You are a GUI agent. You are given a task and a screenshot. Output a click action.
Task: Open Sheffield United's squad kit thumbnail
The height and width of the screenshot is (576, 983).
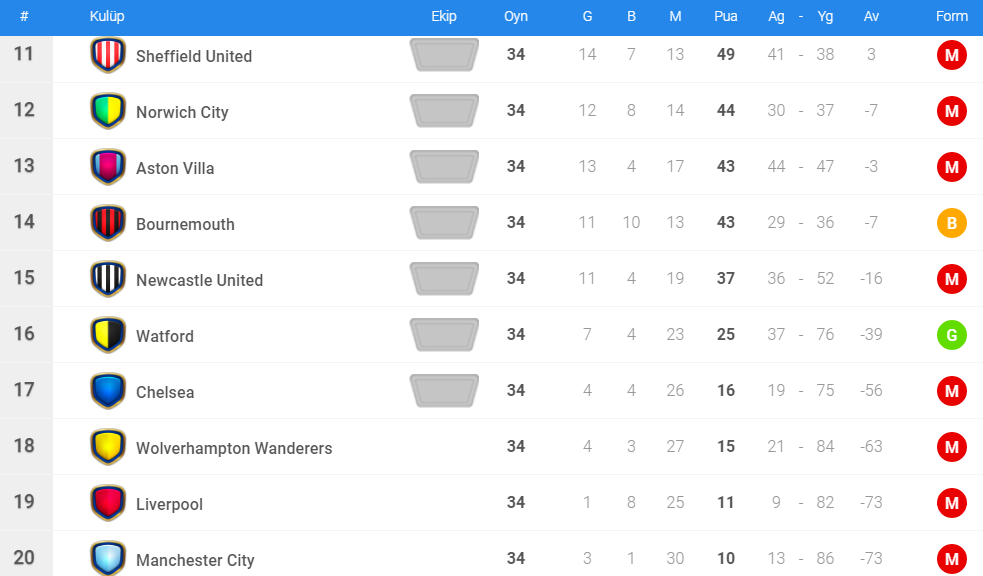(x=444, y=55)
